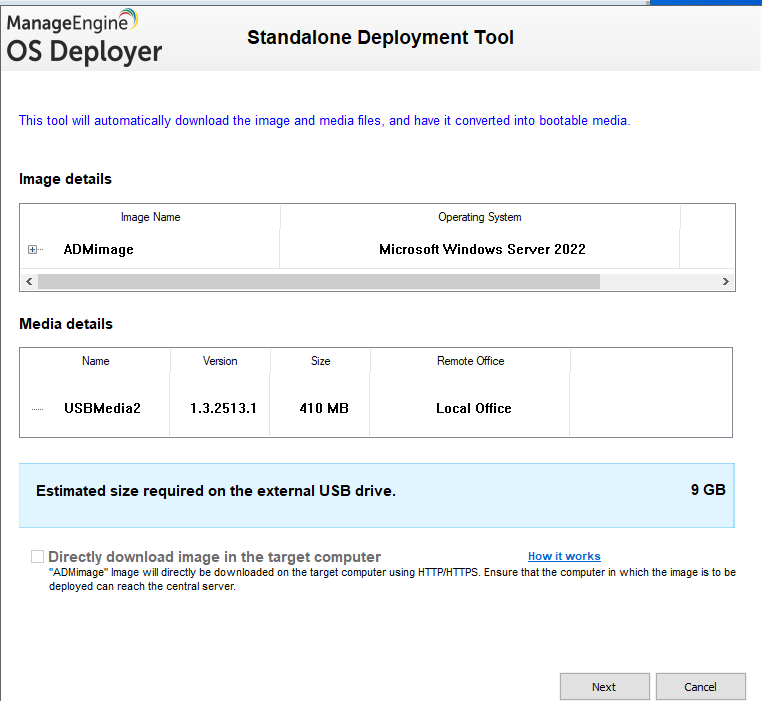The image size is (762, 701).
Task: Click the Version column header
Action: point(220,361)
